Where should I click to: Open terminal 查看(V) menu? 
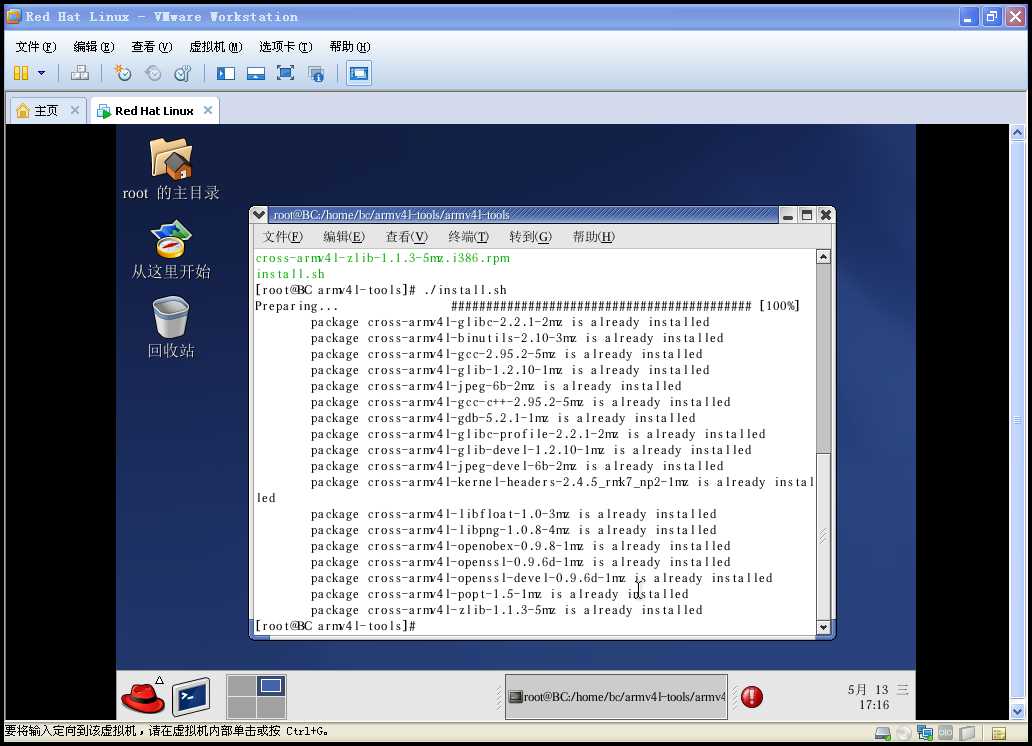click(x=406, y=236)
